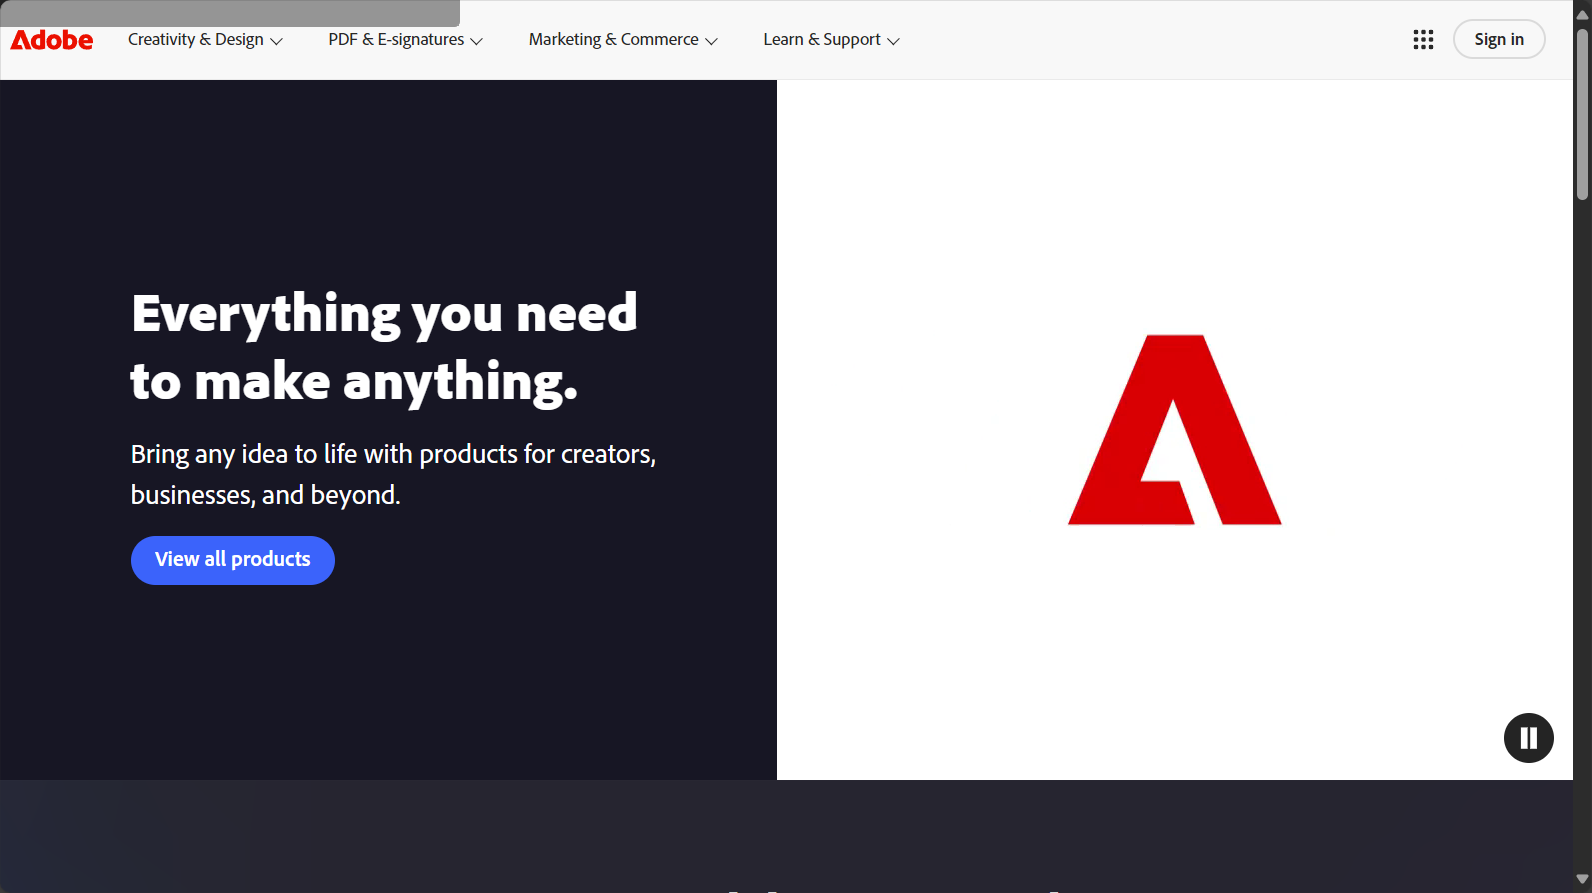The image size is (1592, 893).
Task: Click the "Everything you need to make anything." heading
Action: click(384, 348)
